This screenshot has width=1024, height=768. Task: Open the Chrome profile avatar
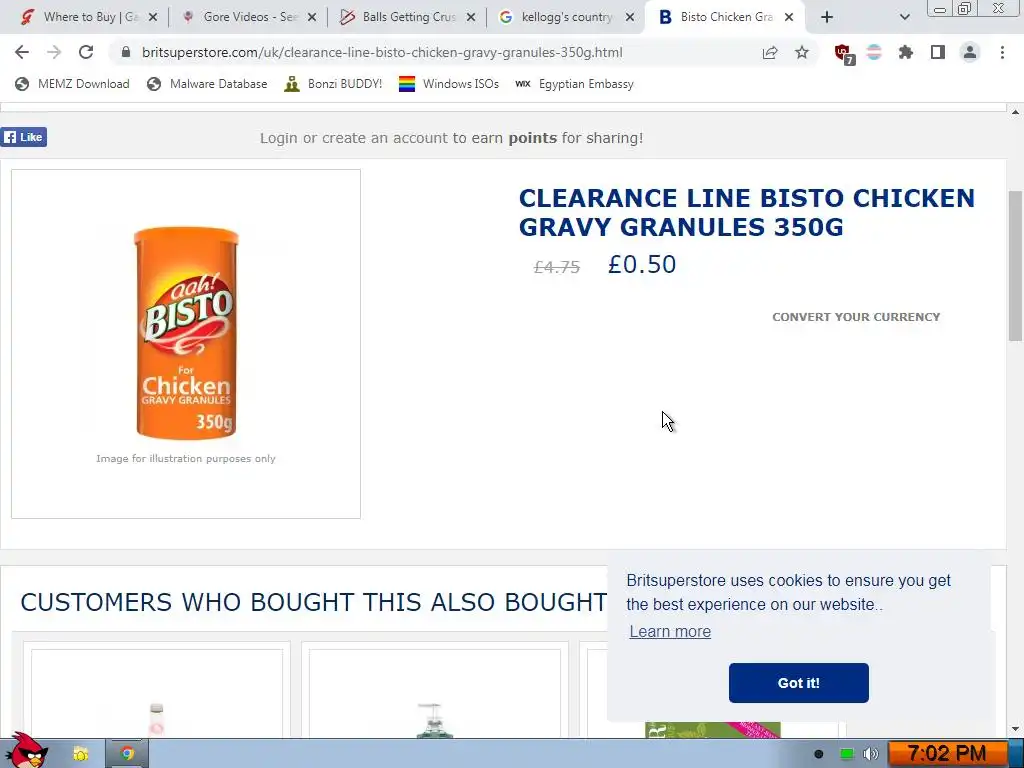click(x=970, y=52)
